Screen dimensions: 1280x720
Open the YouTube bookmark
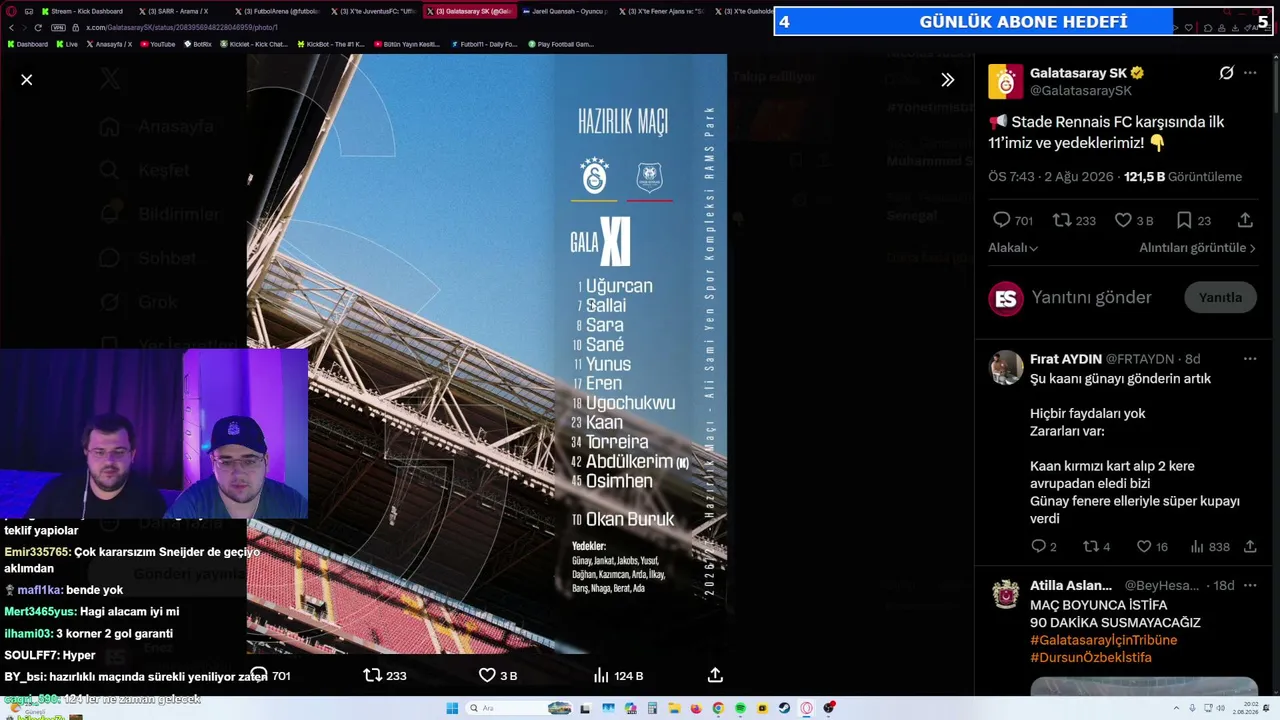coord(157,44)
